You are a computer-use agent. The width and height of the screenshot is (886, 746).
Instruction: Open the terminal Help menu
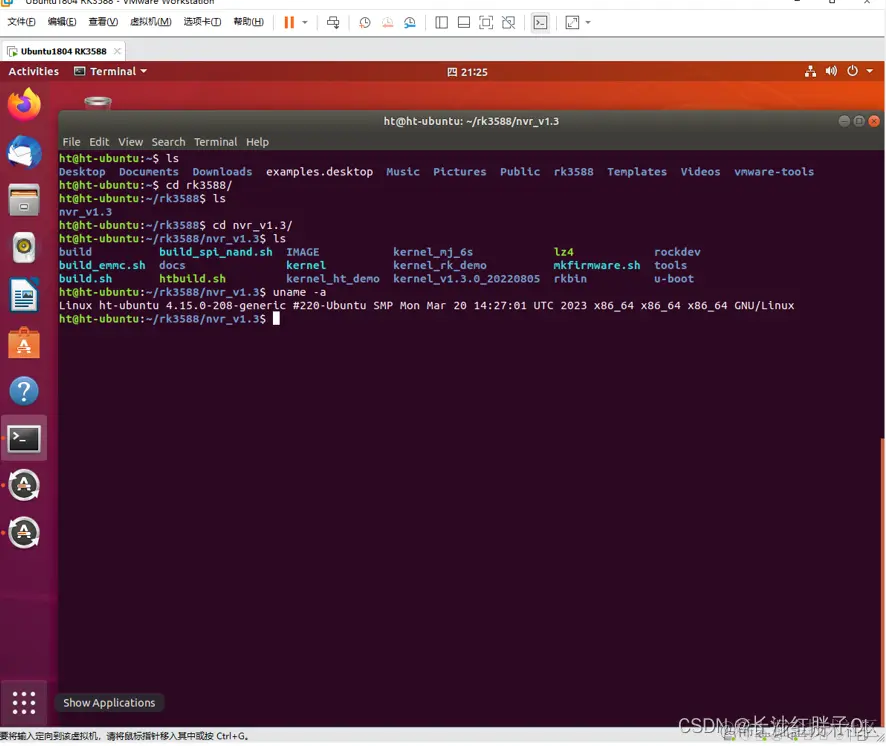pyautogui.click(x=257, y=142)
